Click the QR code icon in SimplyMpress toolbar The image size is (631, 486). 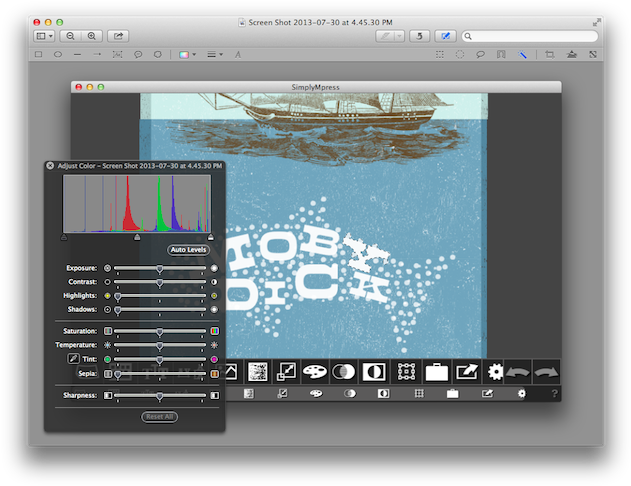[258, 372]
